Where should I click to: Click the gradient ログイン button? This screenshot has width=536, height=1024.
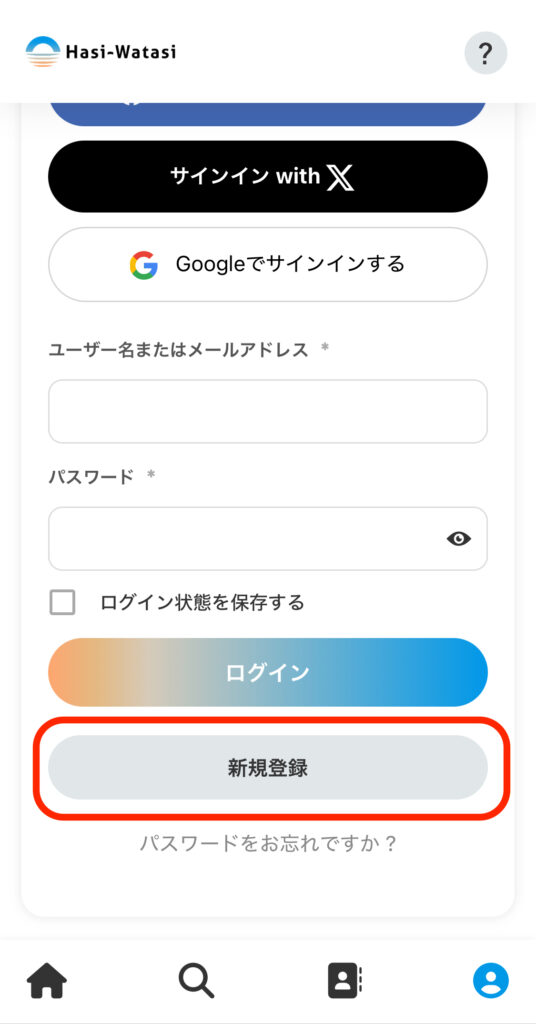[x=268, y=672]
